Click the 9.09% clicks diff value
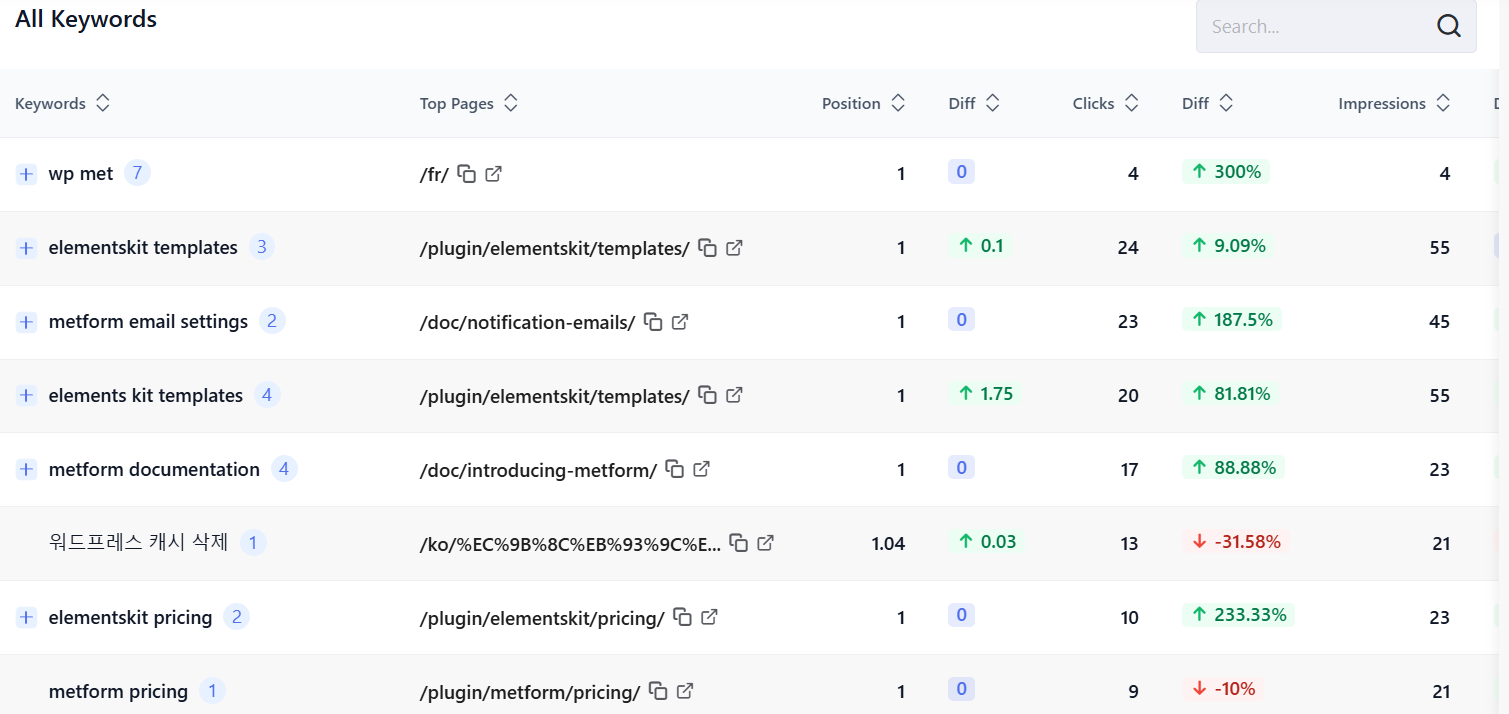 coord(1228,246)
